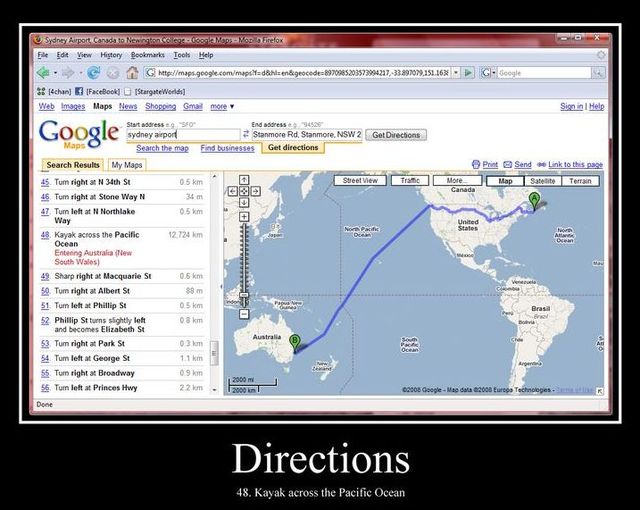Open the Tools menu
This screenshot has width=640, height=510.
coord(182,55)
